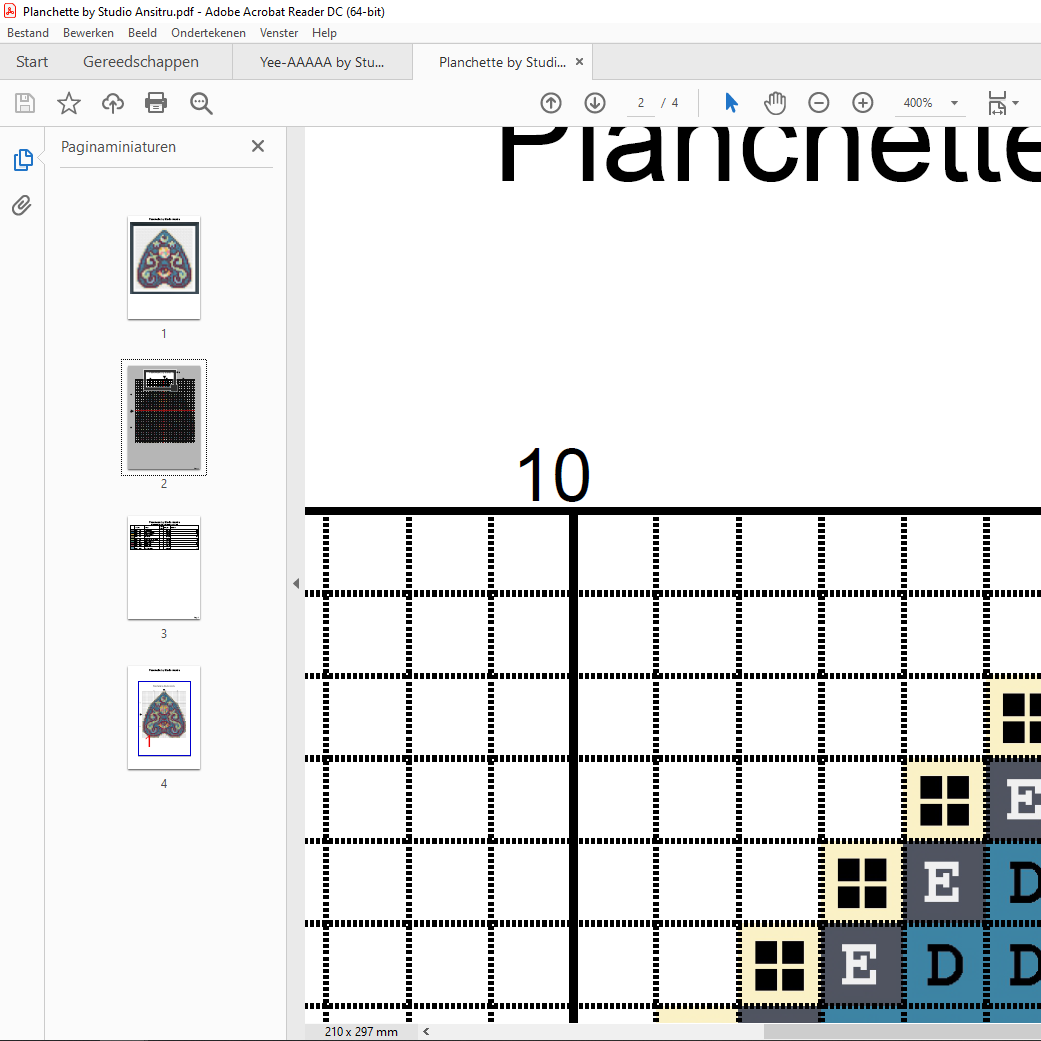Click the Save file icon

pyautogui.click(x=25, y=103)
